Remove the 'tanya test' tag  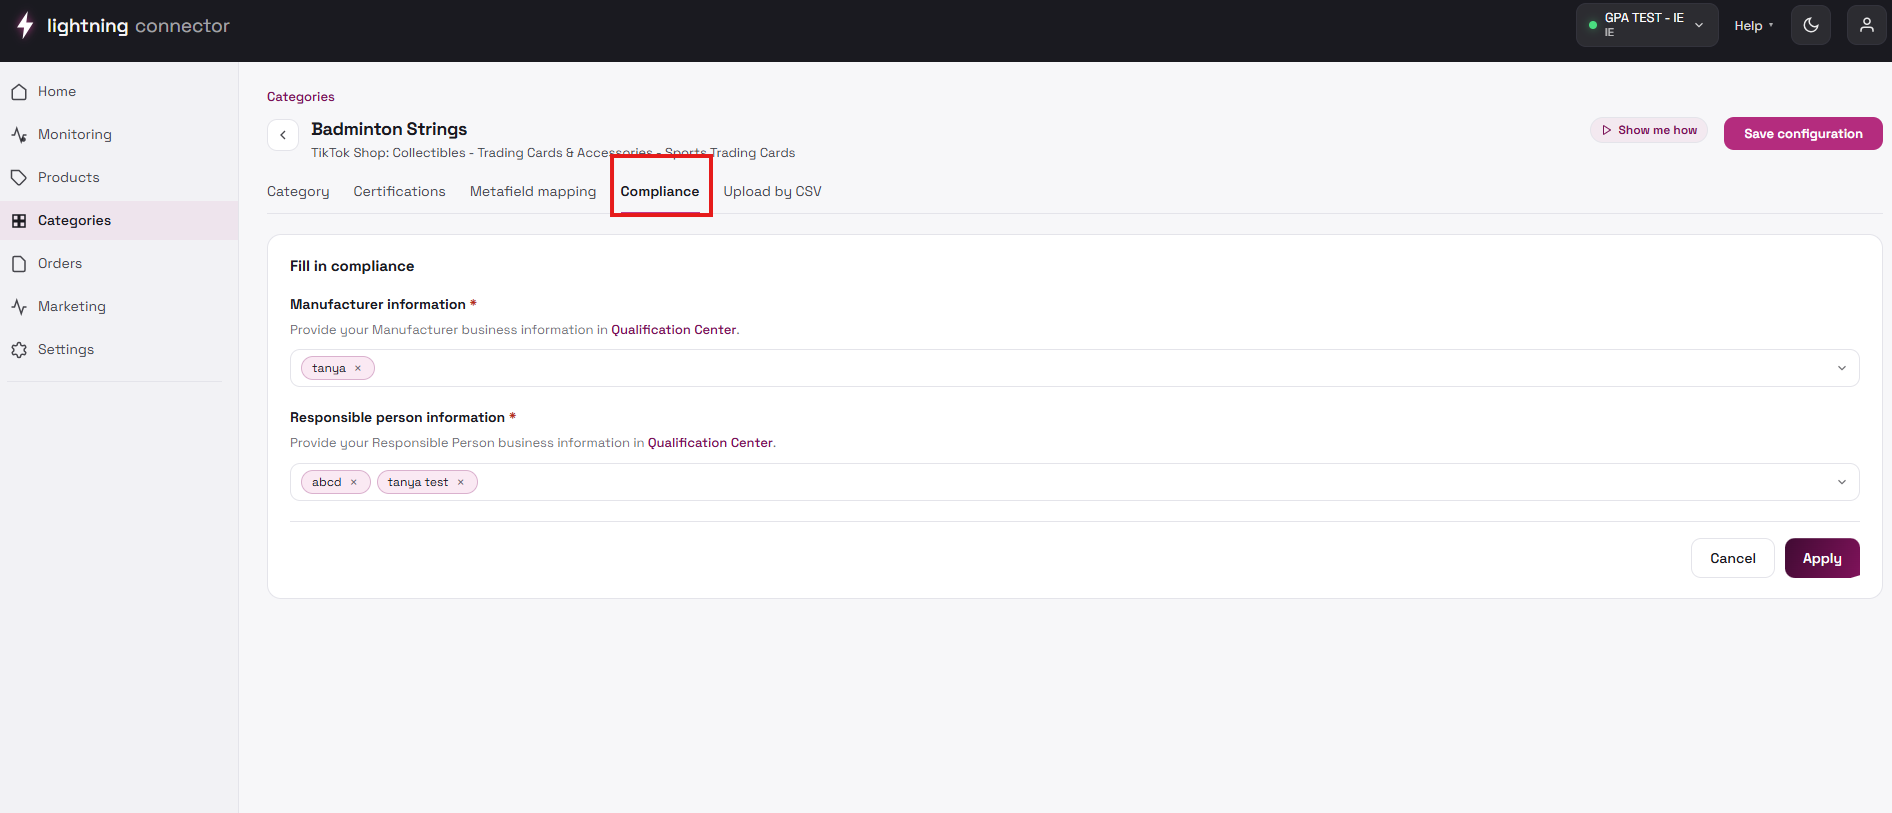point(461,483)
